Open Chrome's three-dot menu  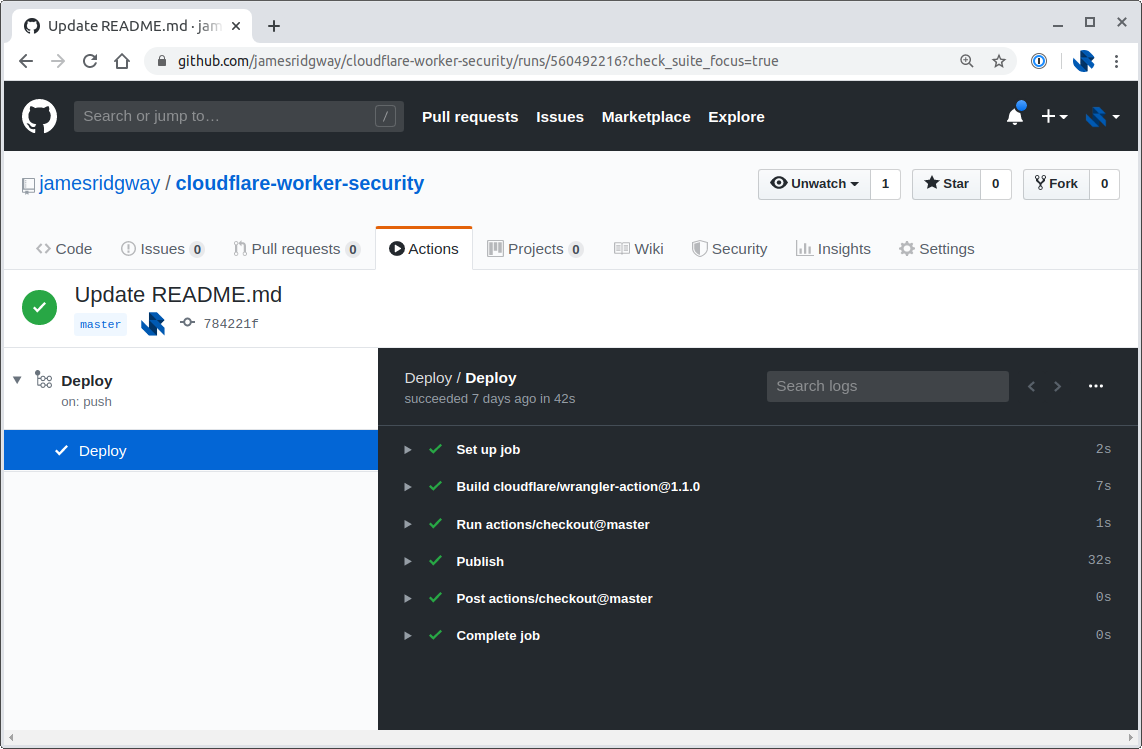click(x=1116, y=61)
